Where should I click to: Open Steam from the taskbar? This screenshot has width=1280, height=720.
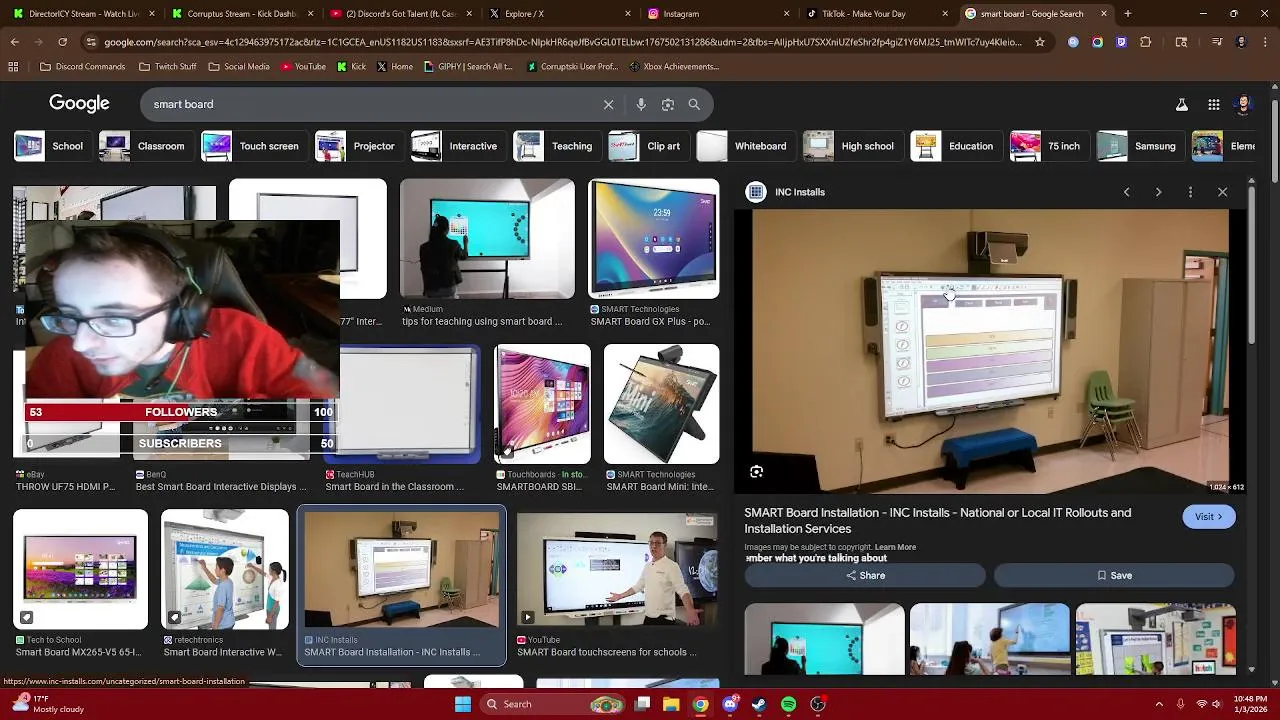[x=759, y=704]
